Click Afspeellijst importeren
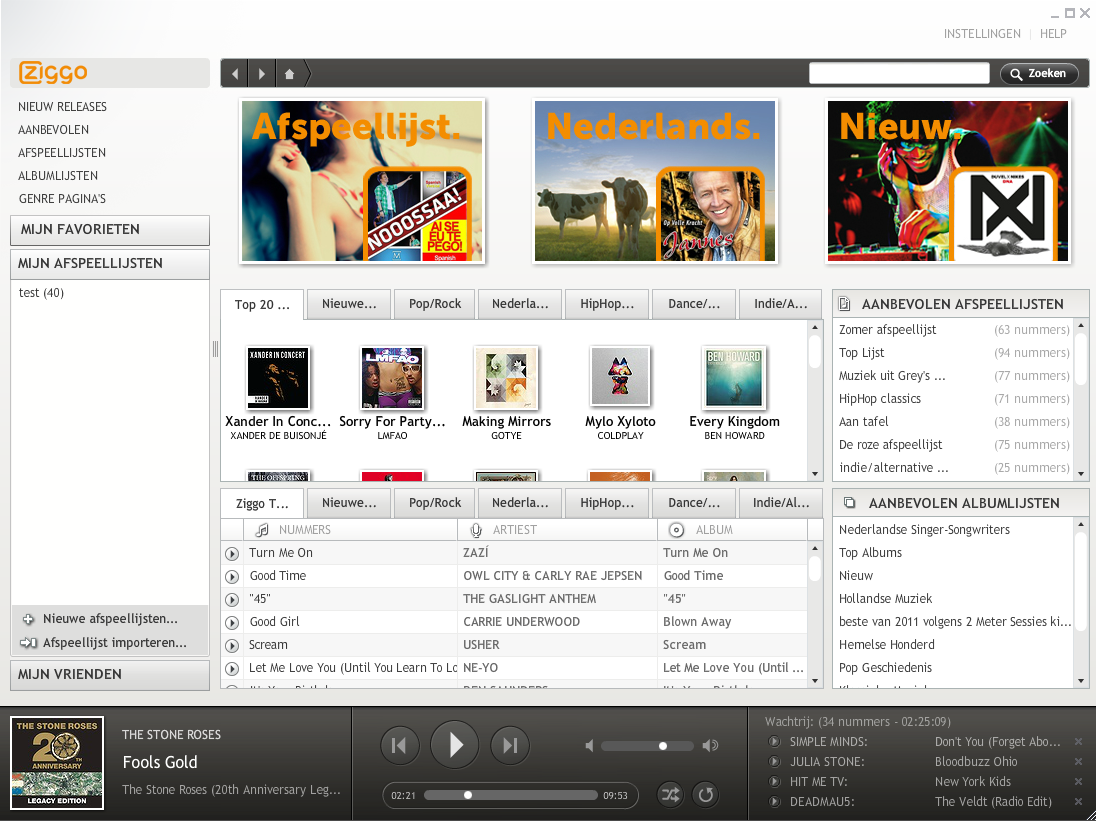Image resolution: width=1096 pixels, height=821 pixels. [x=110, y=643]
